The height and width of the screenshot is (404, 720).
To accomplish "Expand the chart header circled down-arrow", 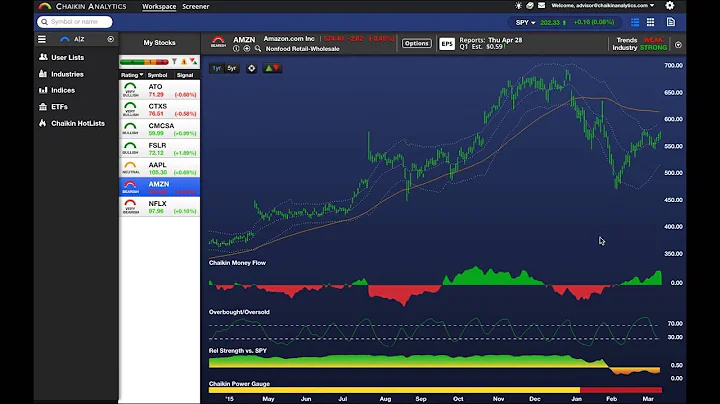I will coord(678,45).
